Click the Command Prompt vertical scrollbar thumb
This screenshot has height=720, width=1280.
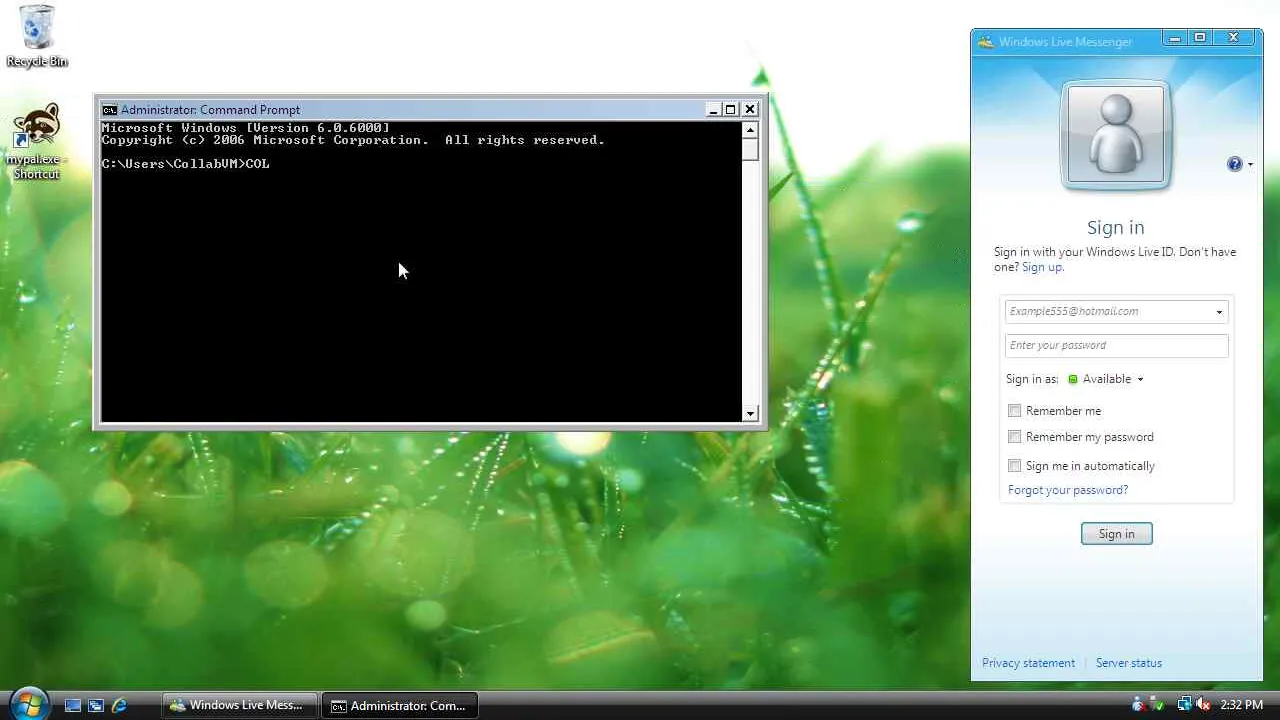pyautogui.click(x=750, y=149)
